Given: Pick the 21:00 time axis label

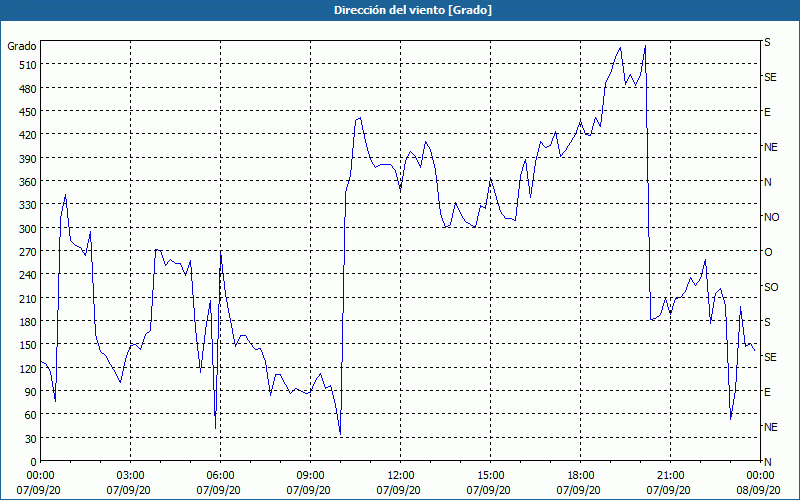Looking at the screenshot, I should tap(670, 476).
